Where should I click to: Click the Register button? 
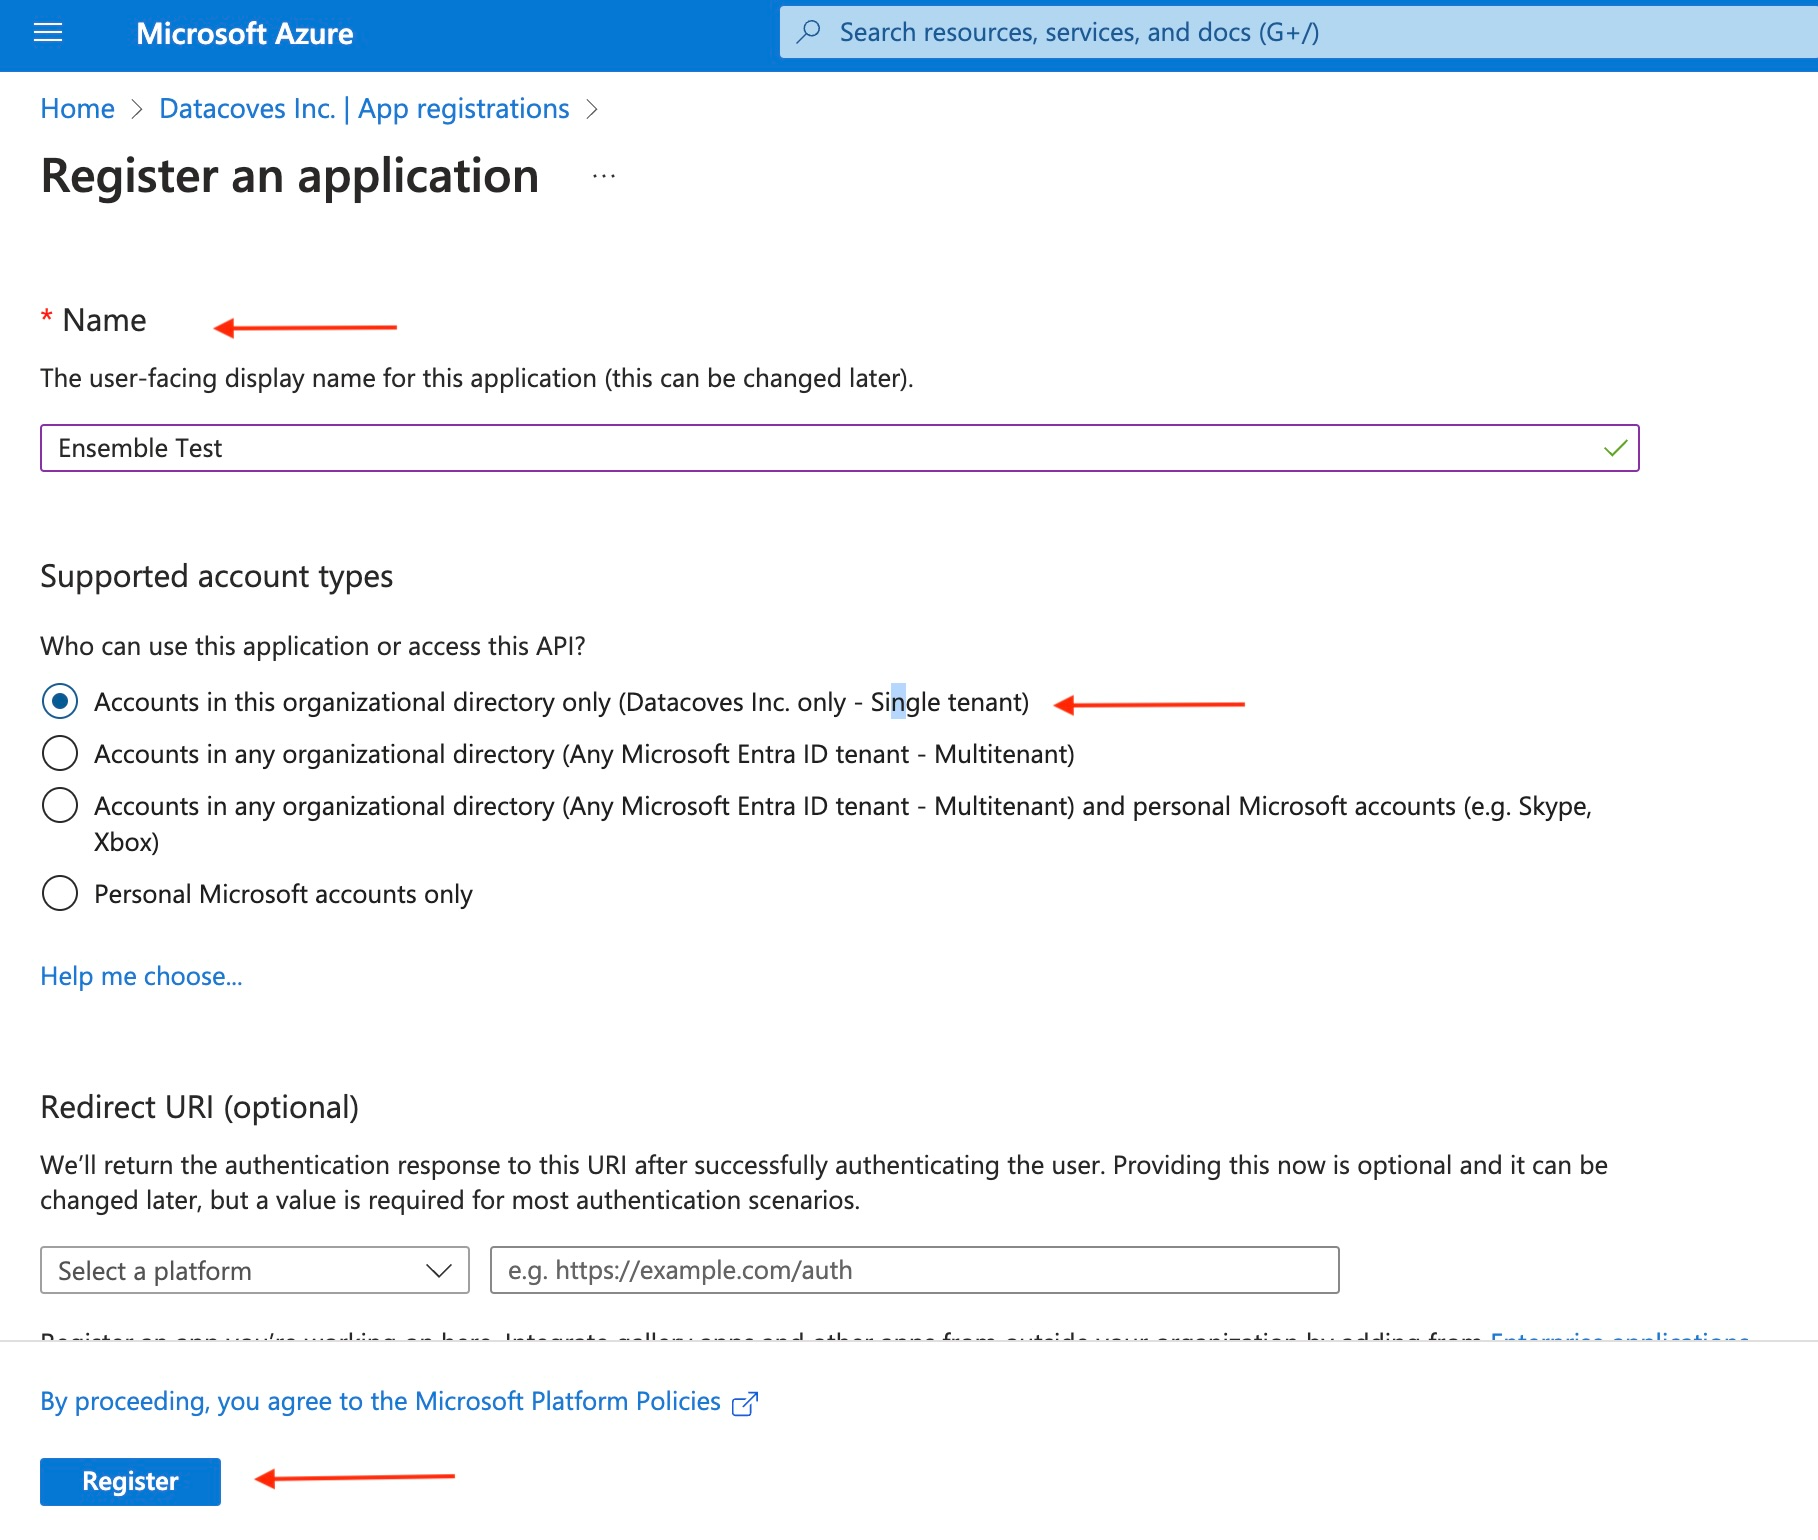click(130, 1481)
